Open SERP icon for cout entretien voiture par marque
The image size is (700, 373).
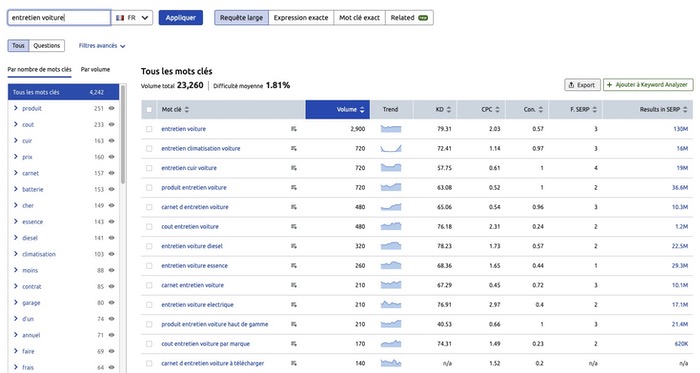pos(293,344)
